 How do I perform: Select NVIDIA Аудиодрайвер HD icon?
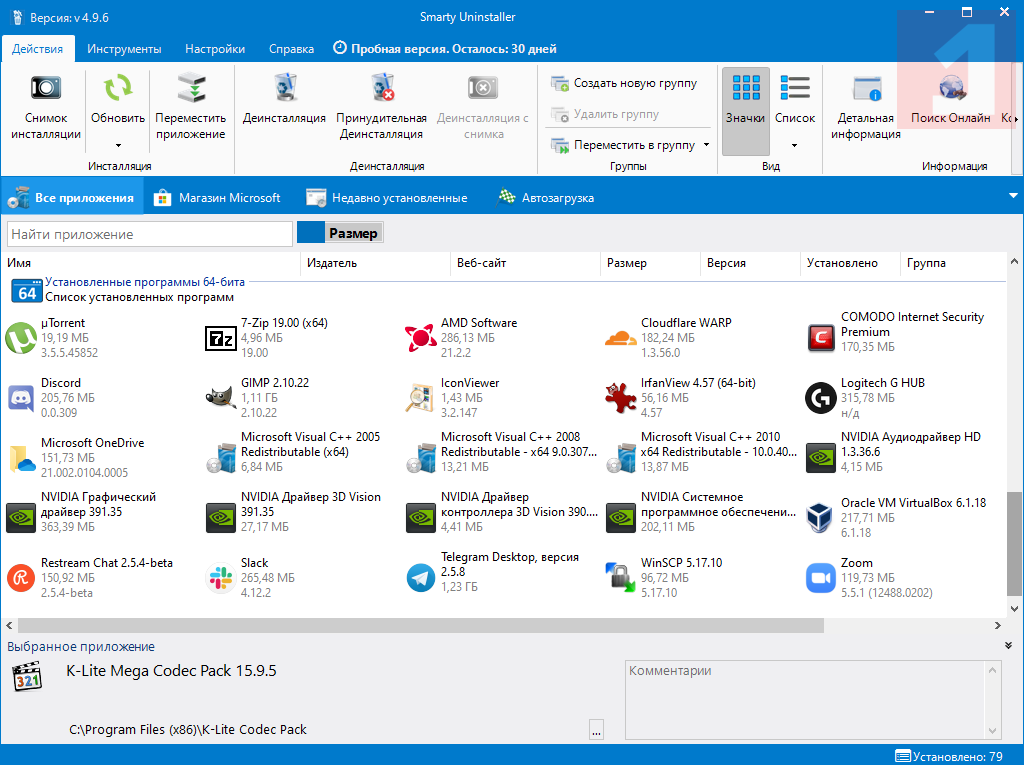pos(821,458)
